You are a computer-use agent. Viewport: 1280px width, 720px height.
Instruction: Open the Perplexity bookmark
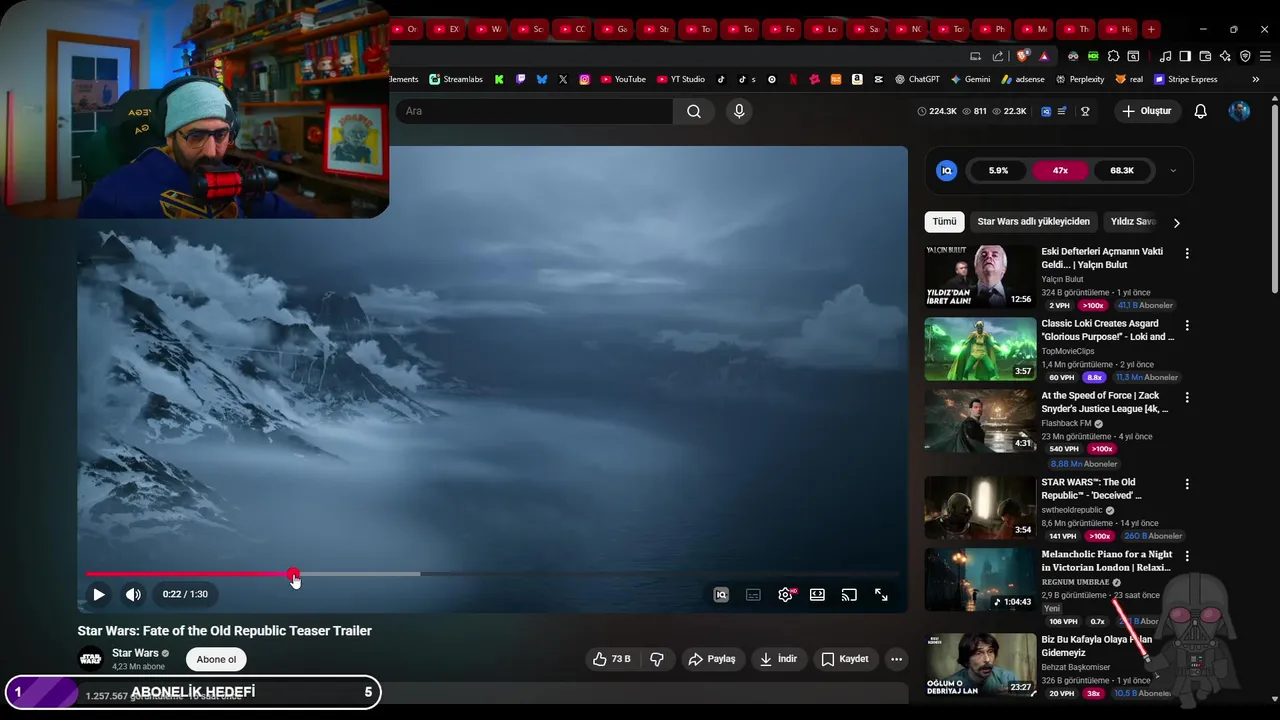pyautogui.click(x=1080, y=79)
